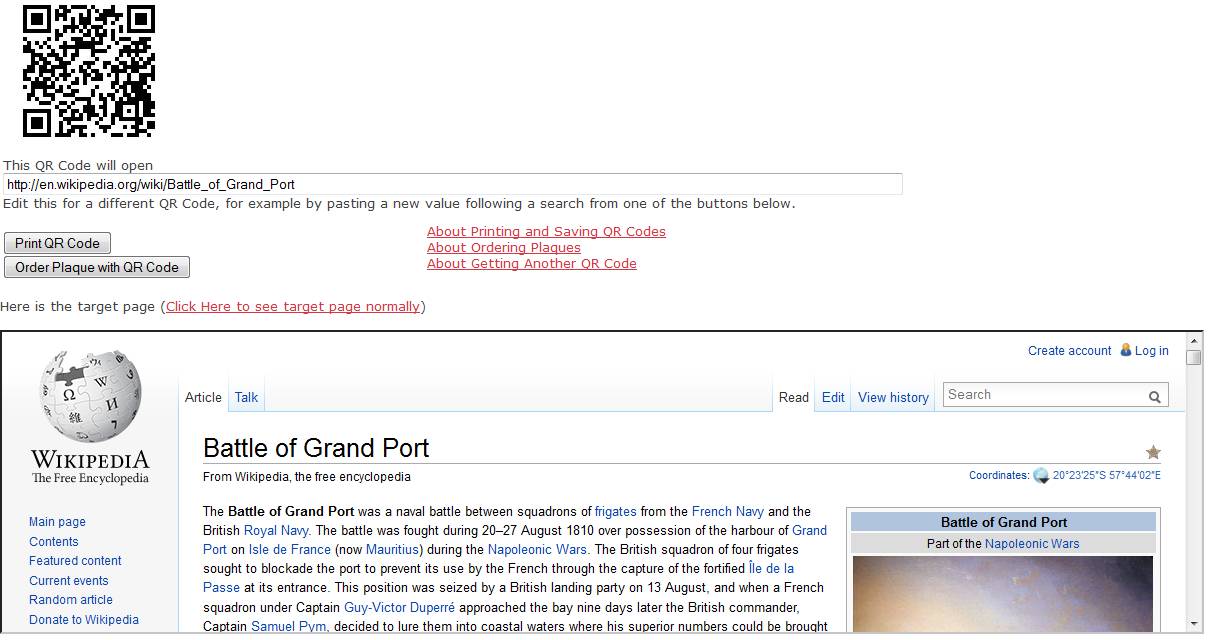Open the About Ordering Plaques link
Screen dimensions: 1211x640
(x=504, y=248)
